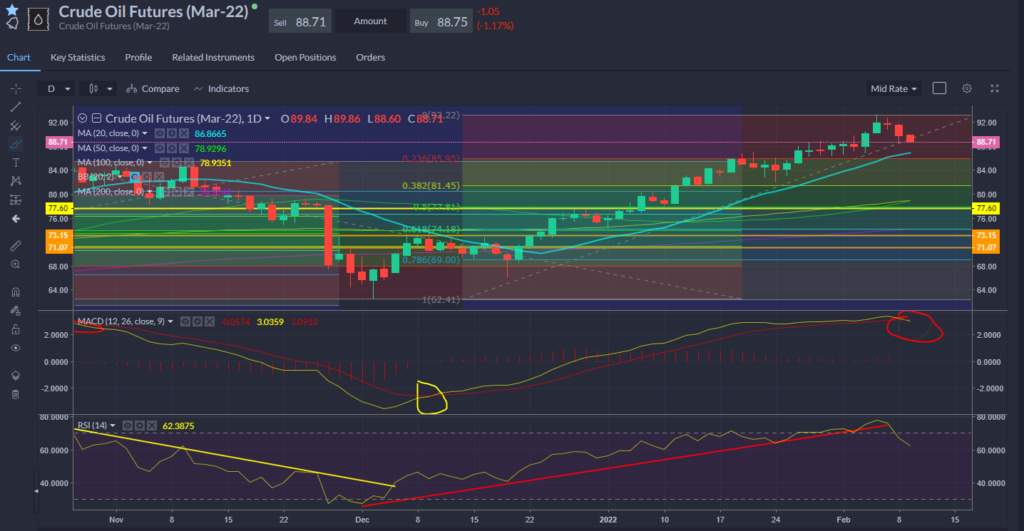Screen dimensions: 1024x531
Task: Expand the Mid Rate dropdown
Action: (893, 88)
